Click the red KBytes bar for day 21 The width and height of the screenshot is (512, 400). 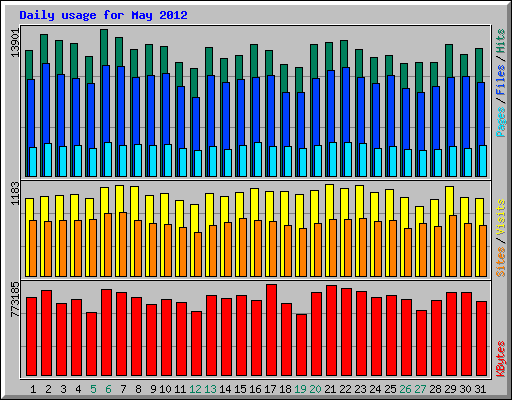tap(331, 330)
